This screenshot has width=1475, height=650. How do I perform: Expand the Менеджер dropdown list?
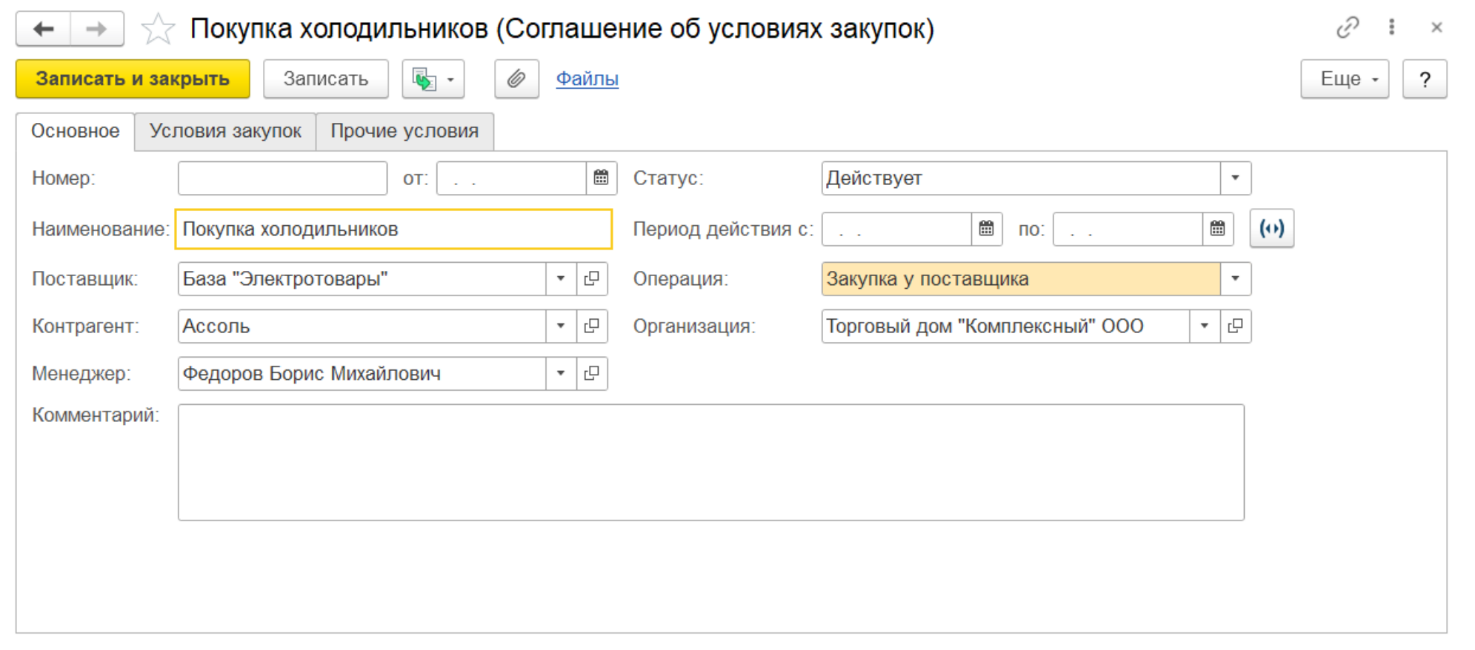pyautogui.click(x=561, y=374)
